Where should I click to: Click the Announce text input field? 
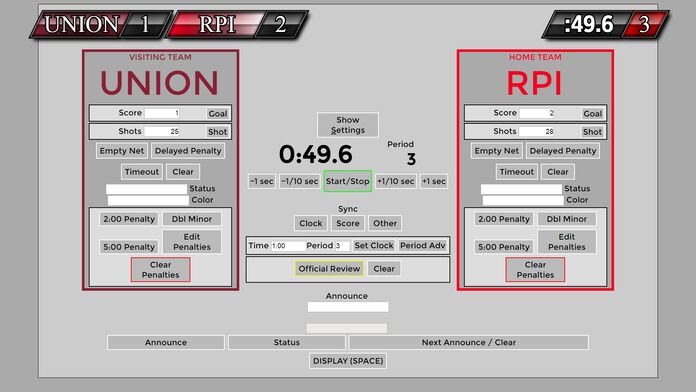[348, 307]
